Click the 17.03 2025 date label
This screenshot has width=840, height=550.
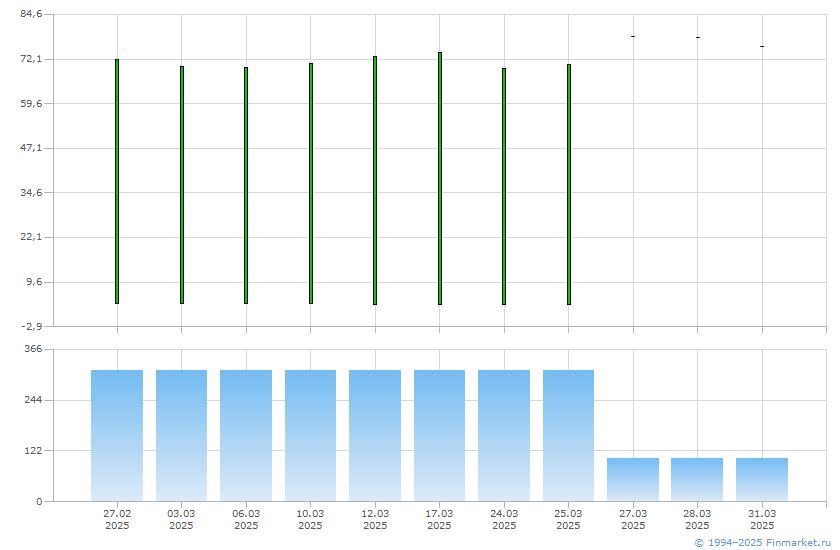point(439,519)
